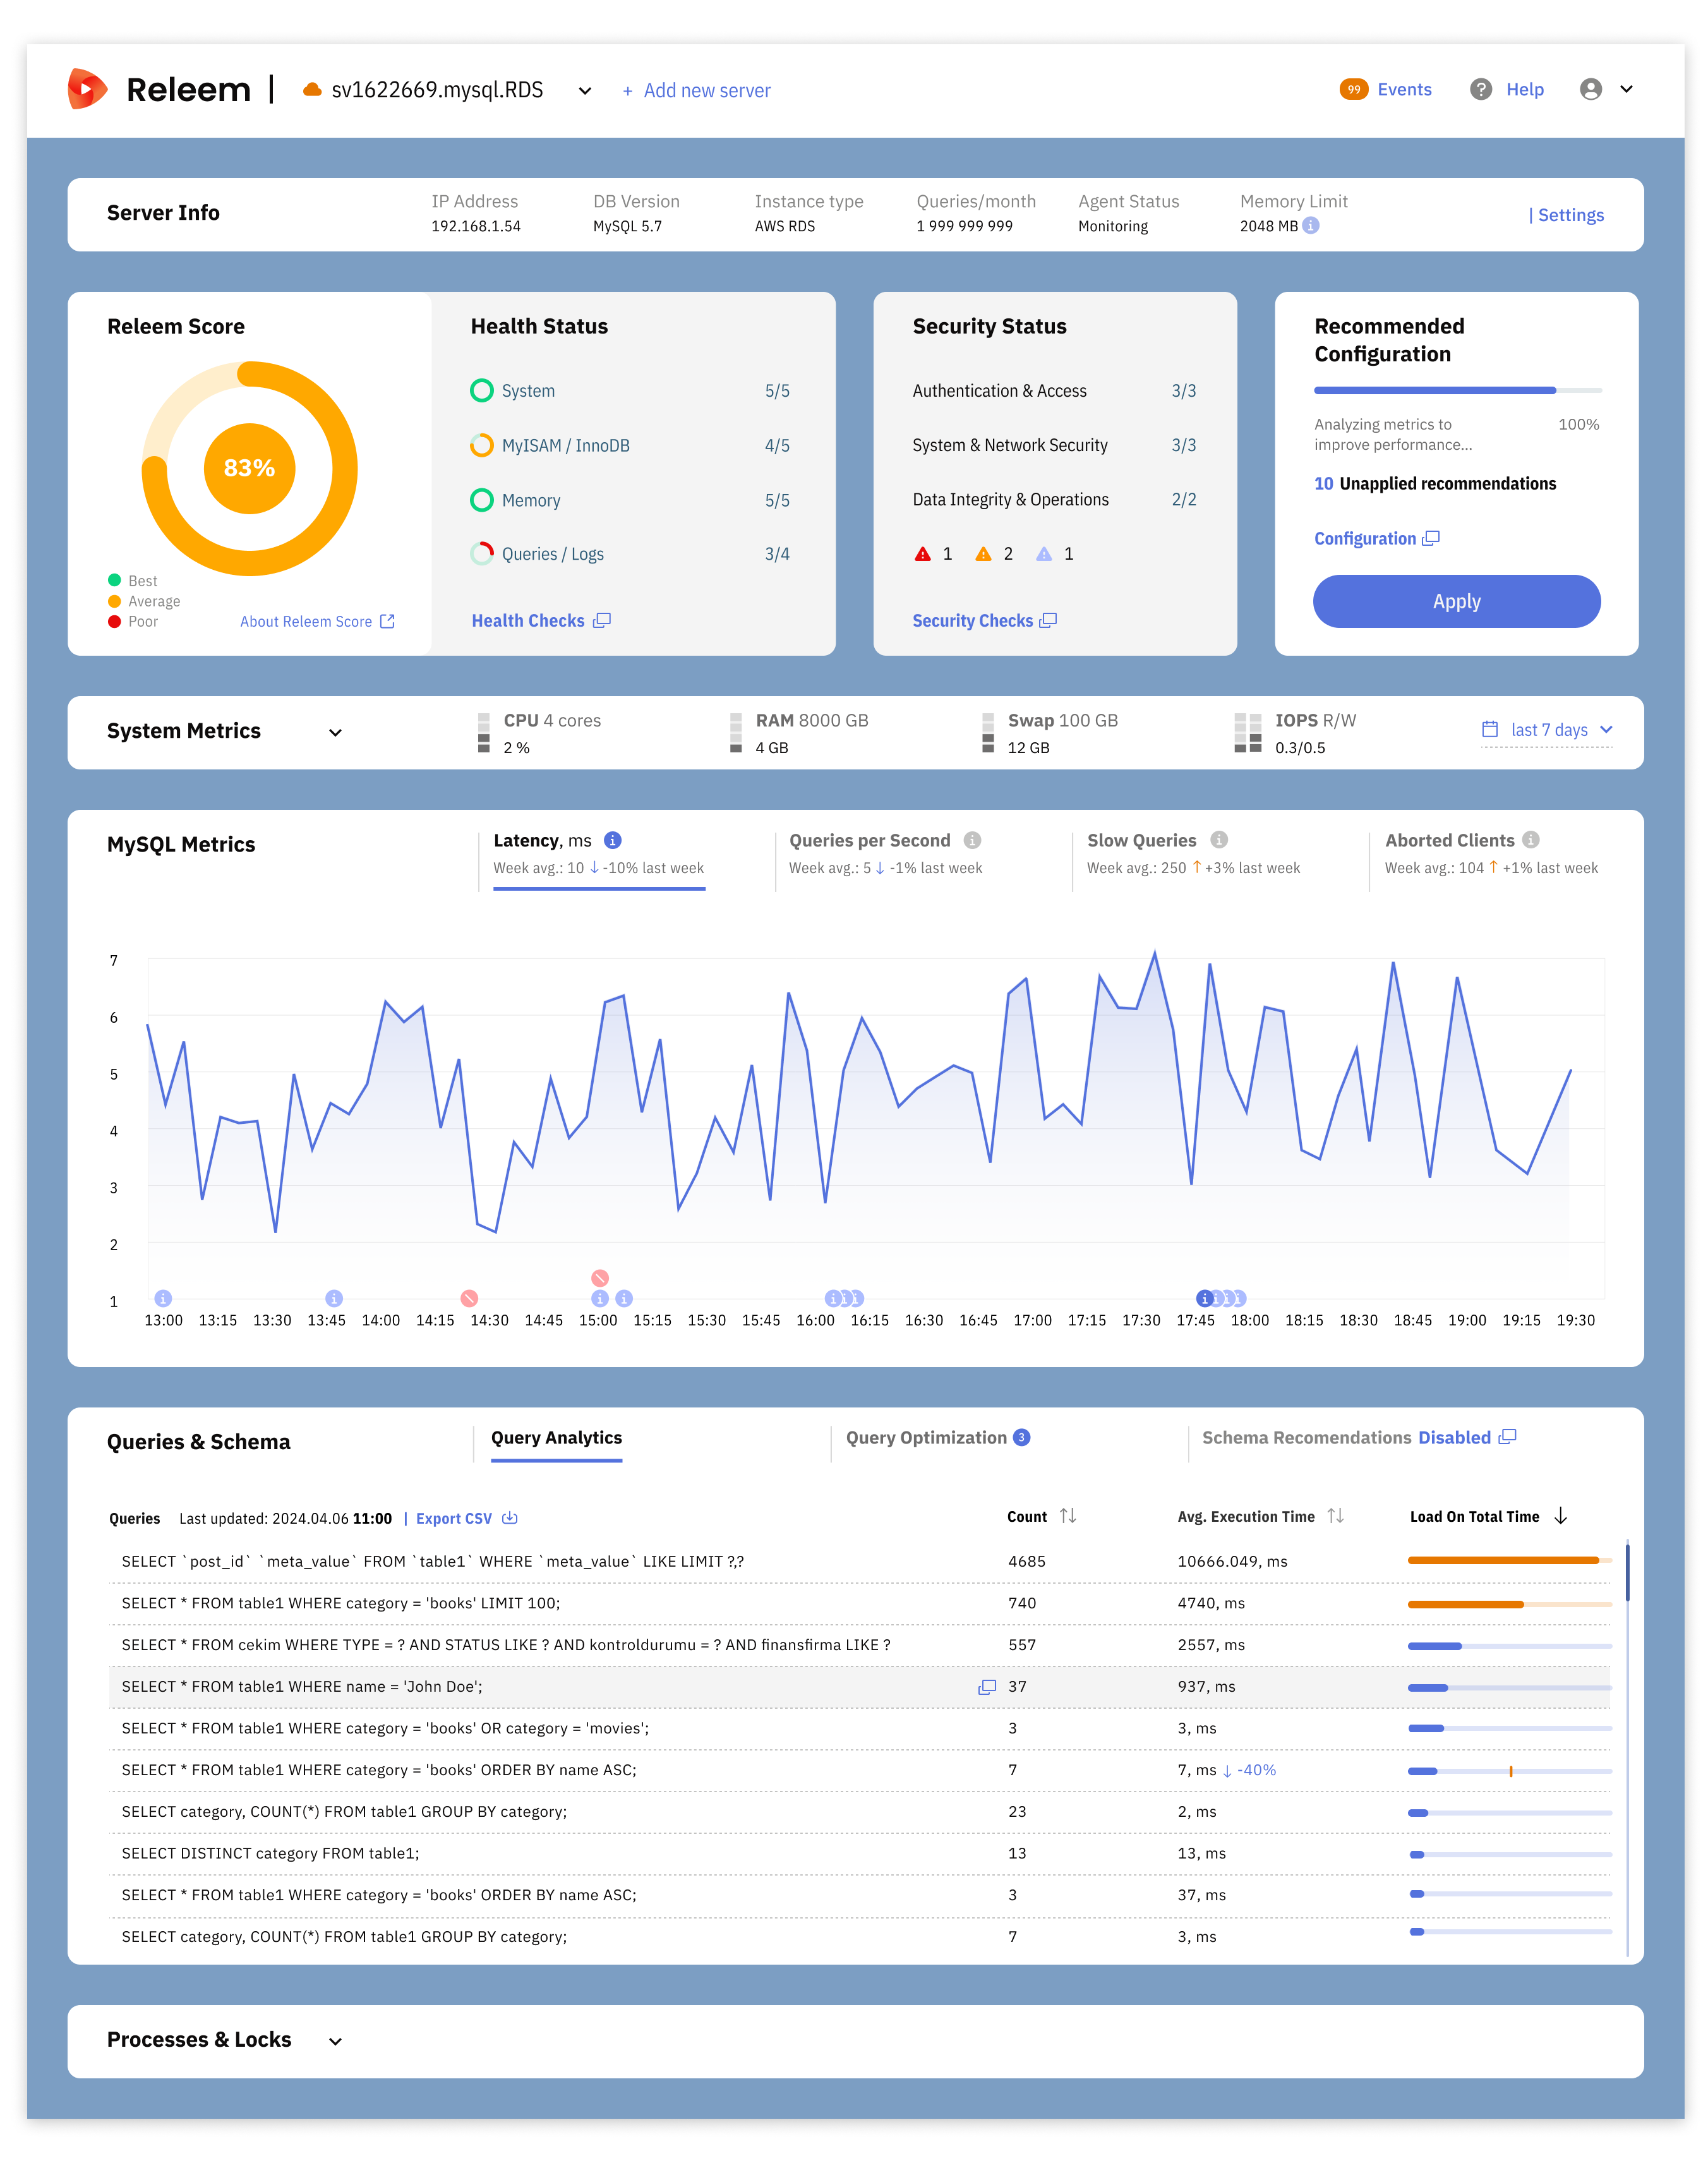Open the Security Checks external view
The width and height of the screenshot is (1708, 2163).
(1048, 620)
